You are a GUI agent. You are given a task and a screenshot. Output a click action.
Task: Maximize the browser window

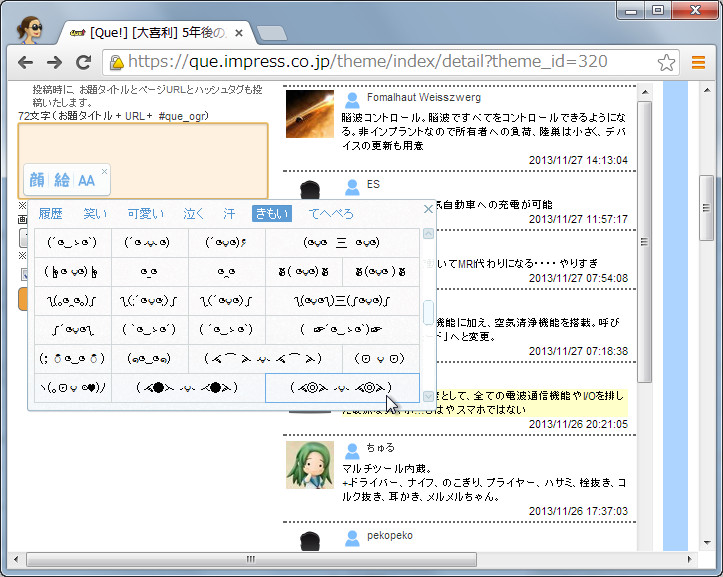coord(658,10)
